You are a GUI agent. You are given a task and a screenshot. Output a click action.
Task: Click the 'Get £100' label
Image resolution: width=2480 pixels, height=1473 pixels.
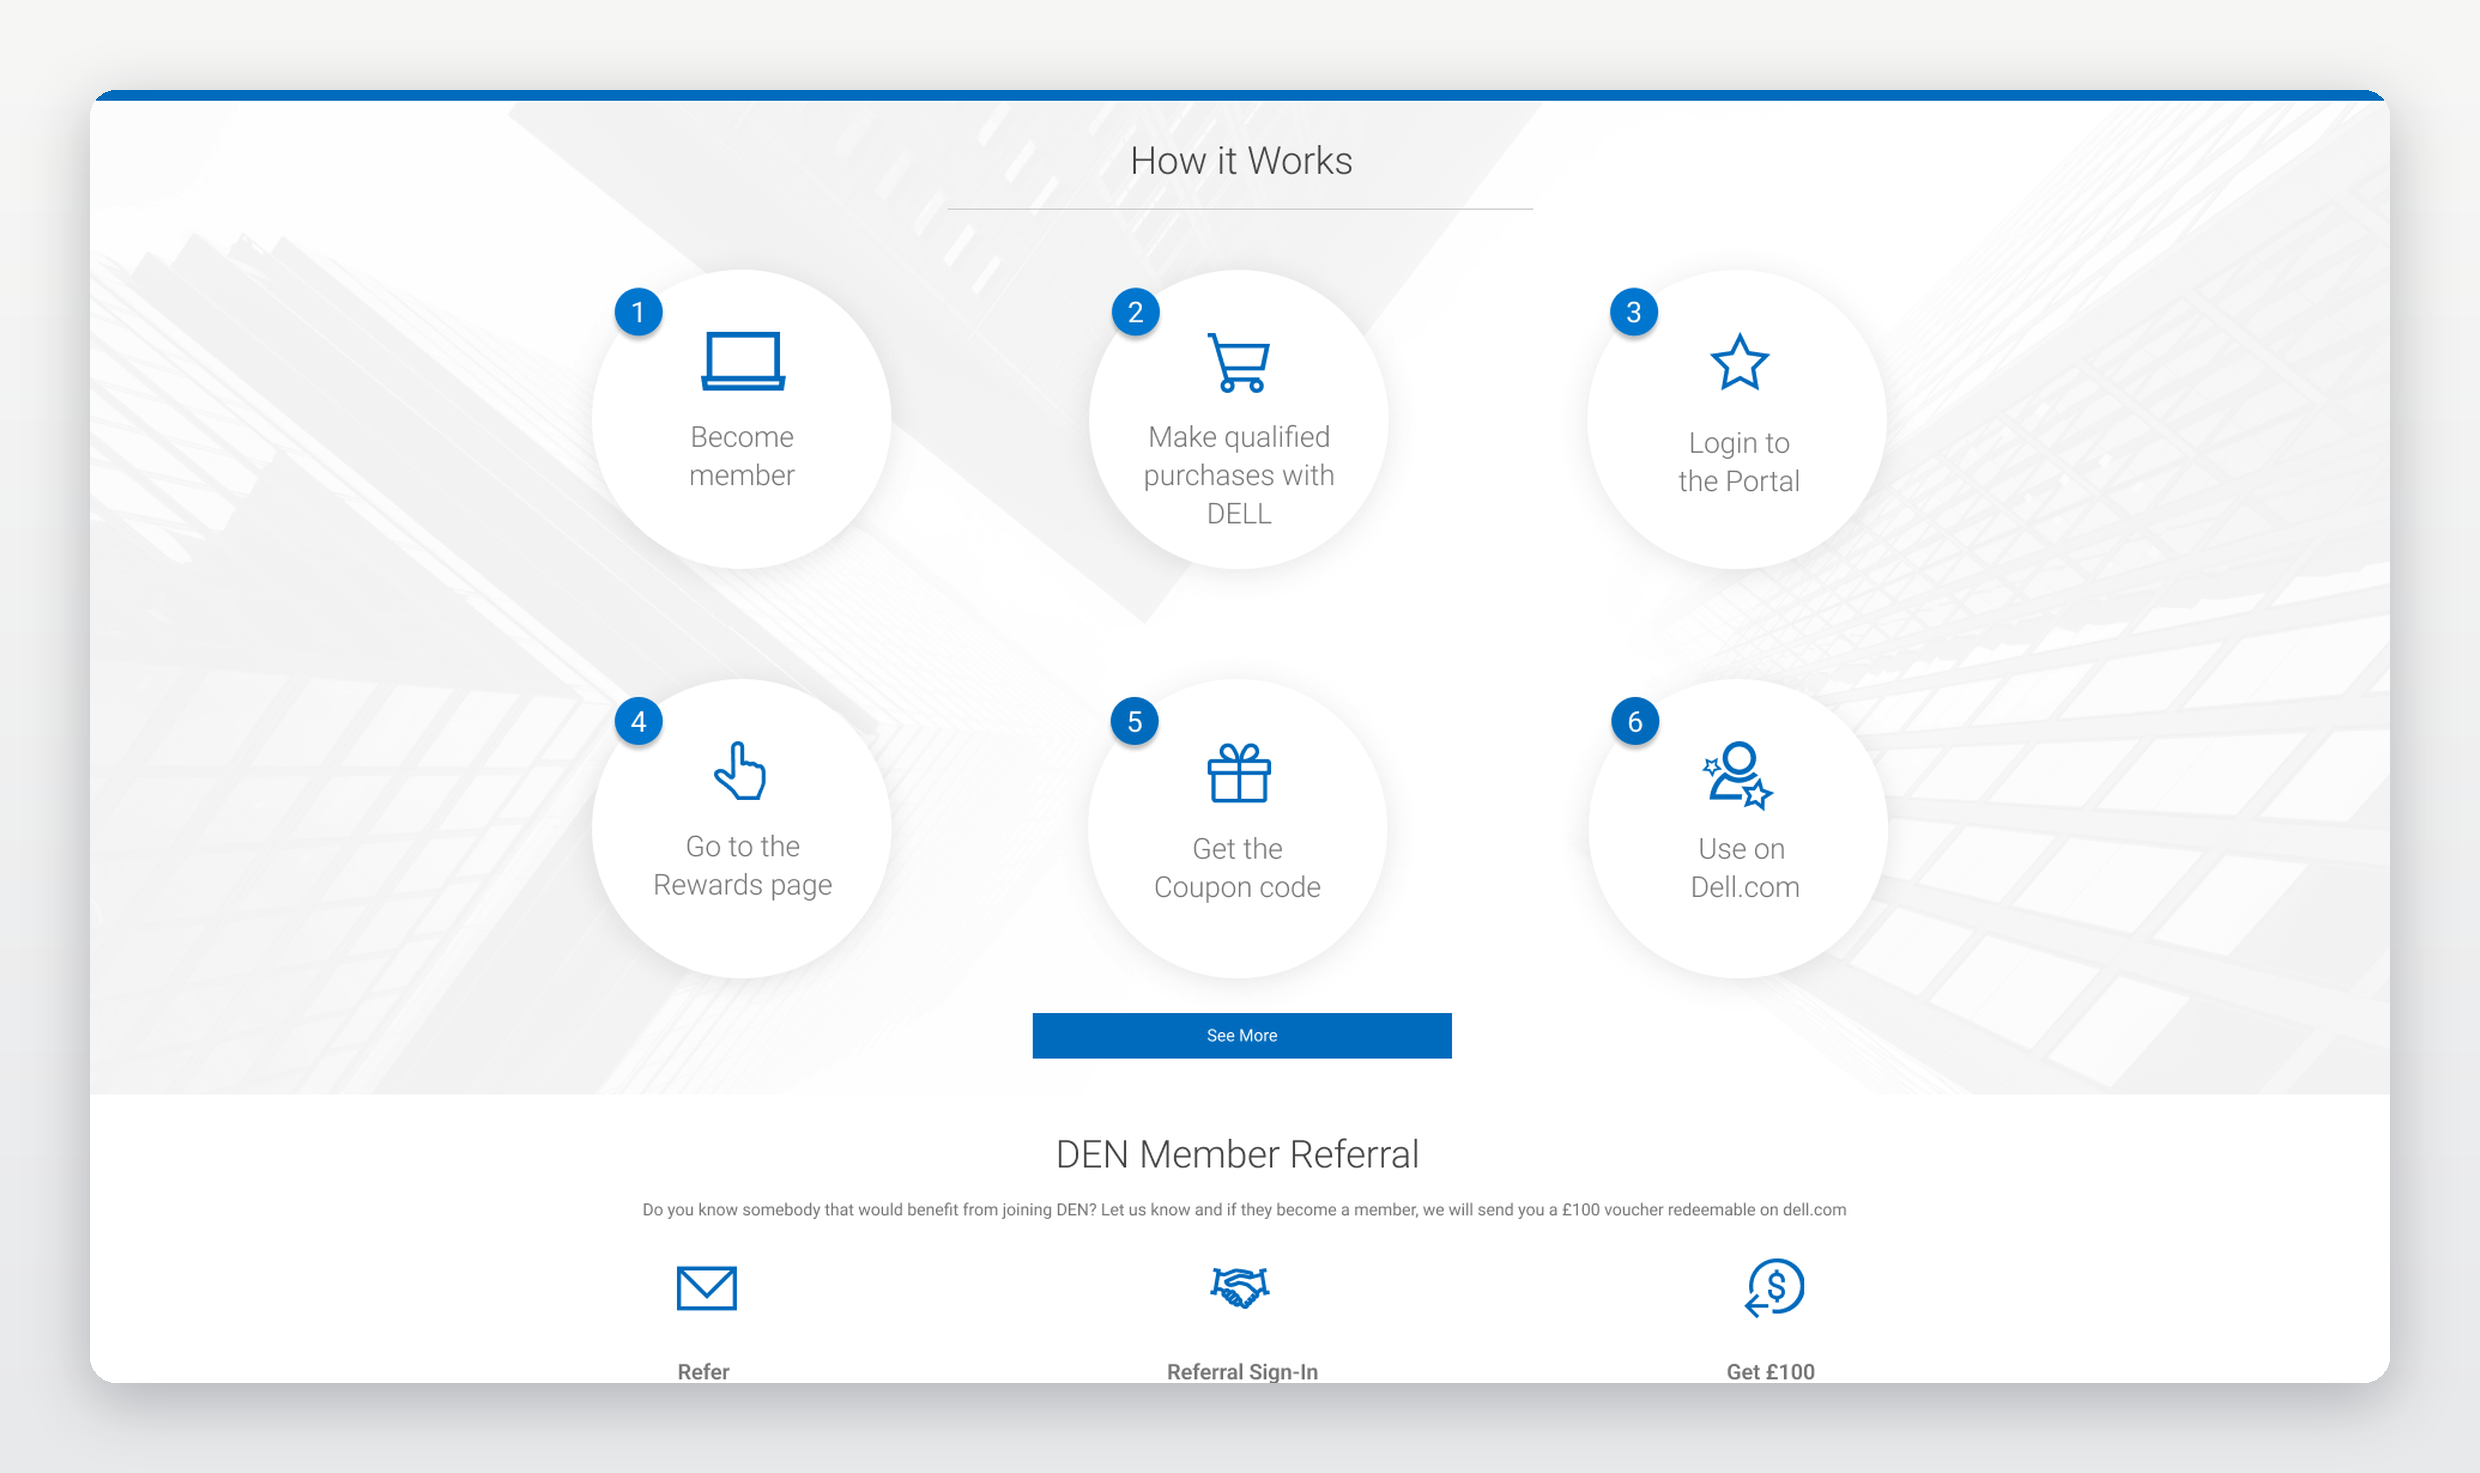[x=1770, y=1372]
